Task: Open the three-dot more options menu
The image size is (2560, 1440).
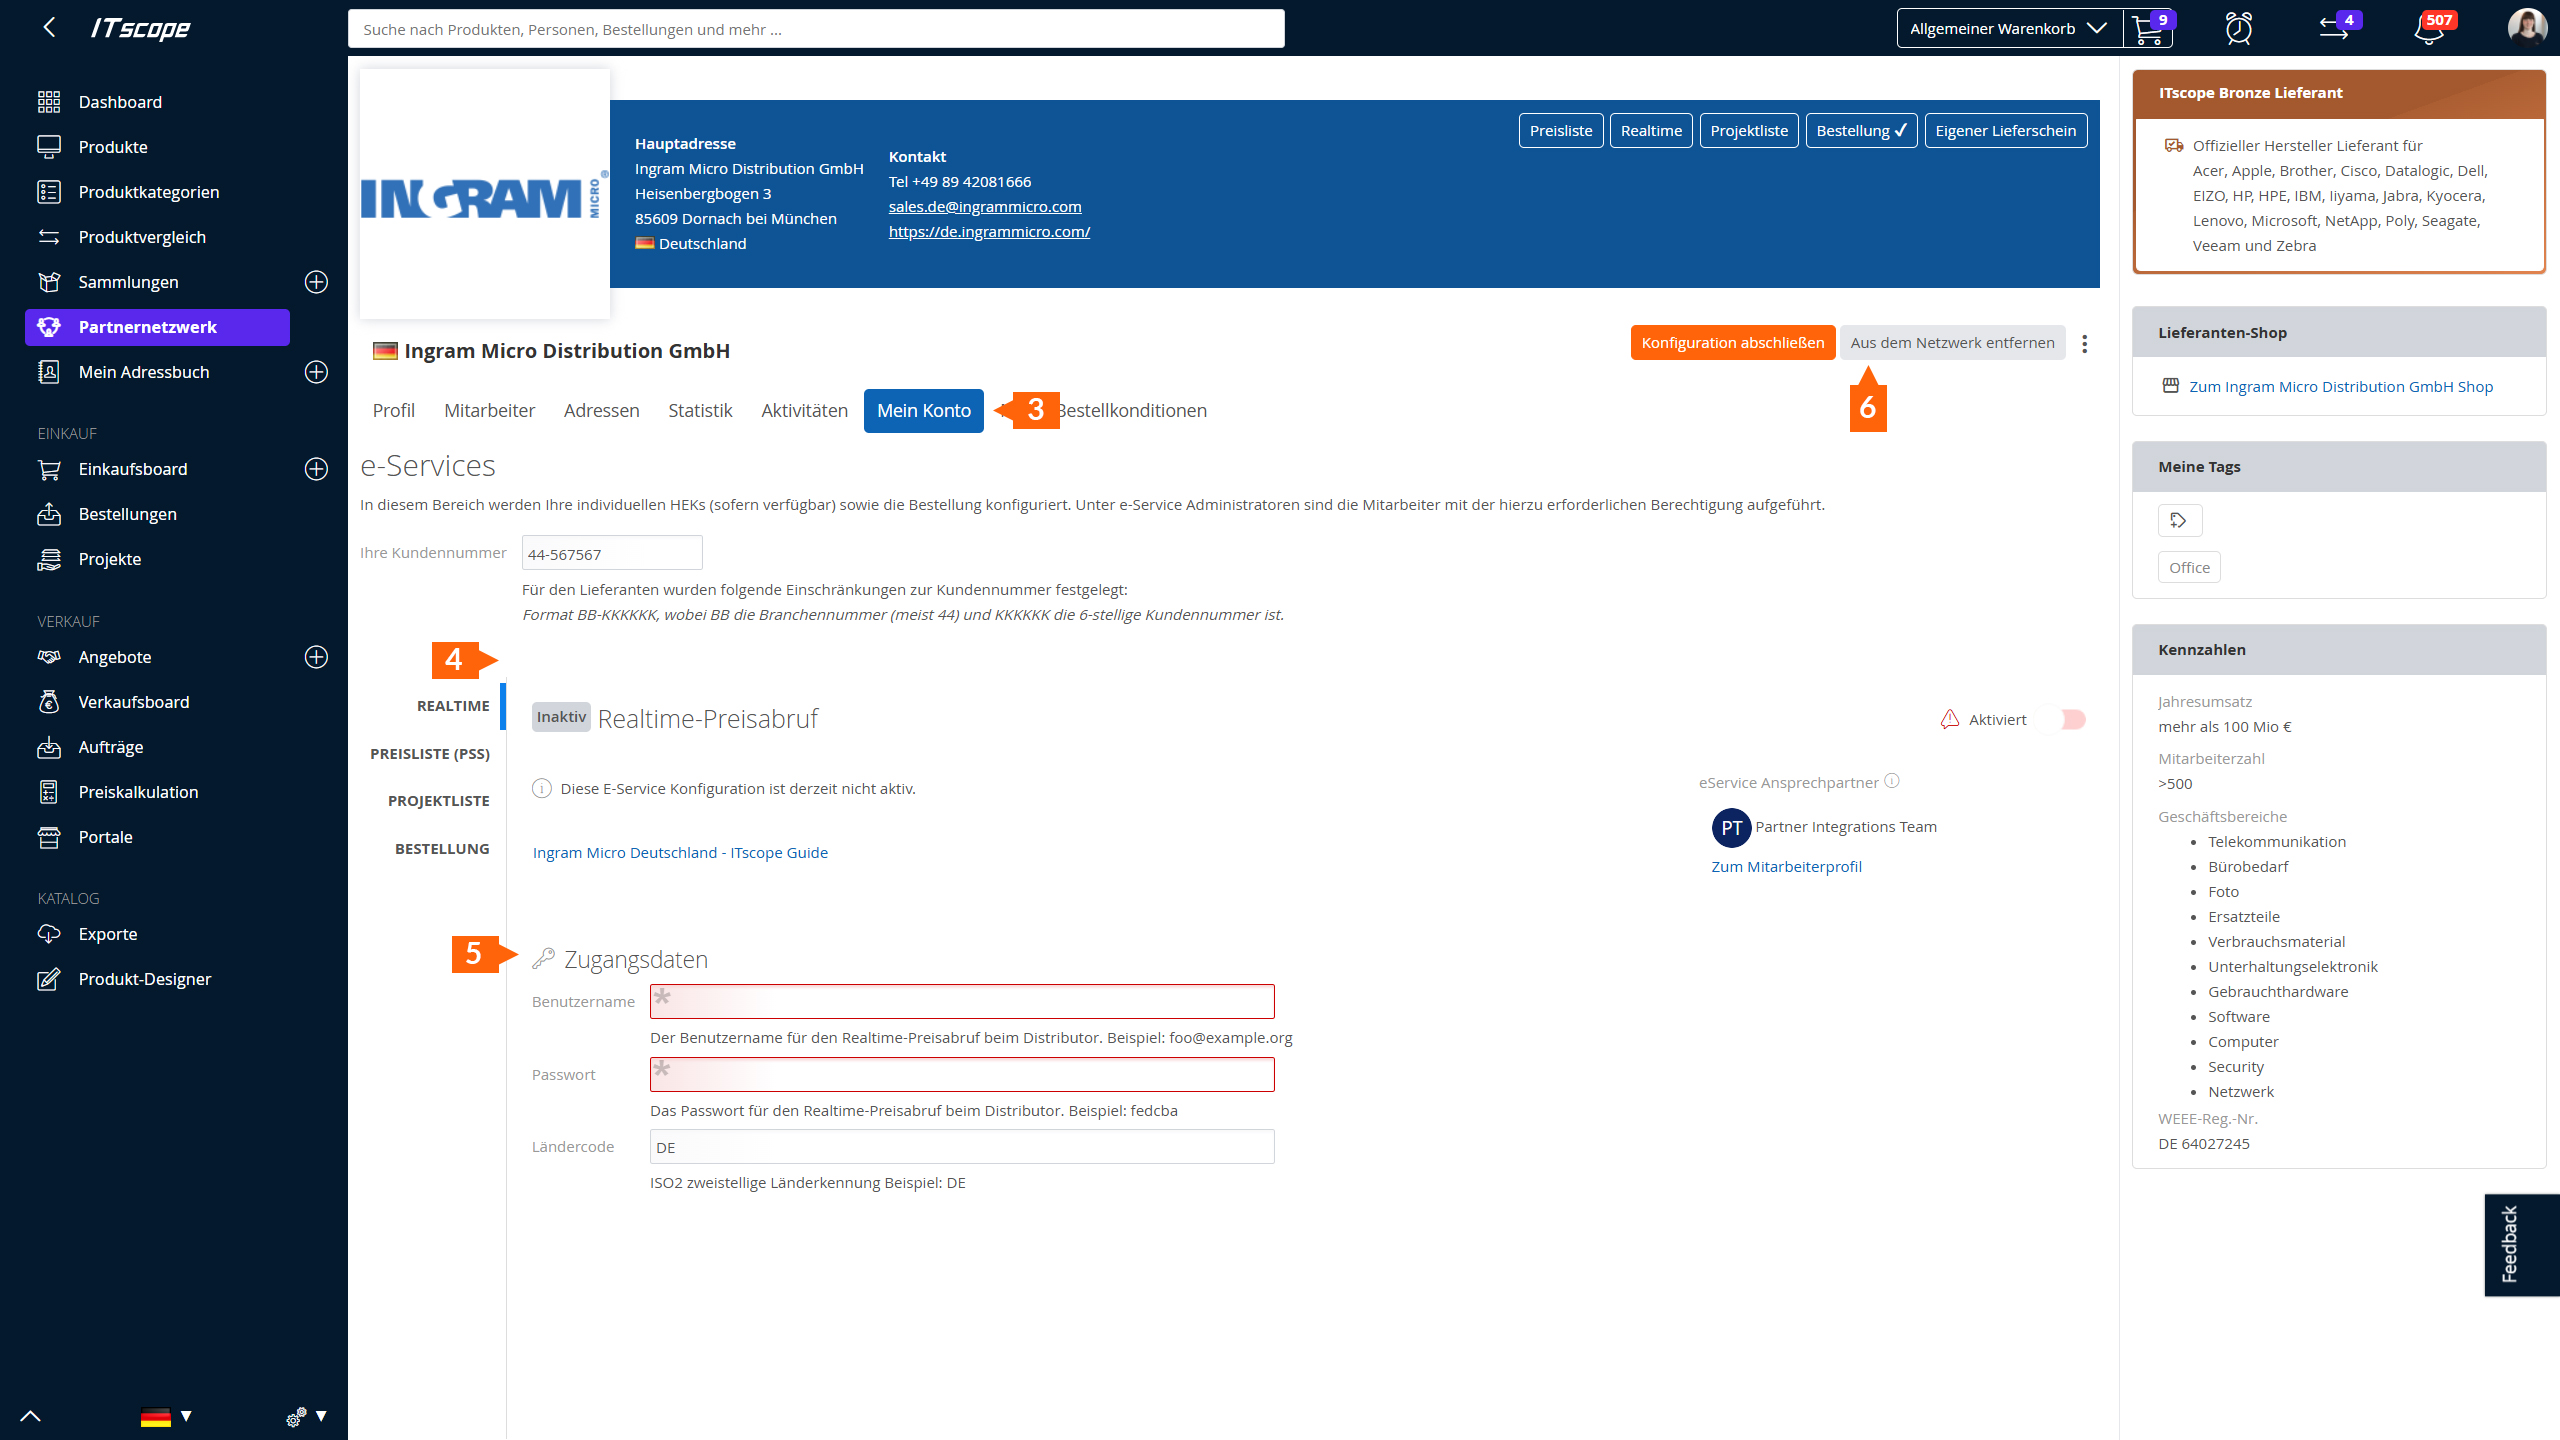Action: point(2085,343)
